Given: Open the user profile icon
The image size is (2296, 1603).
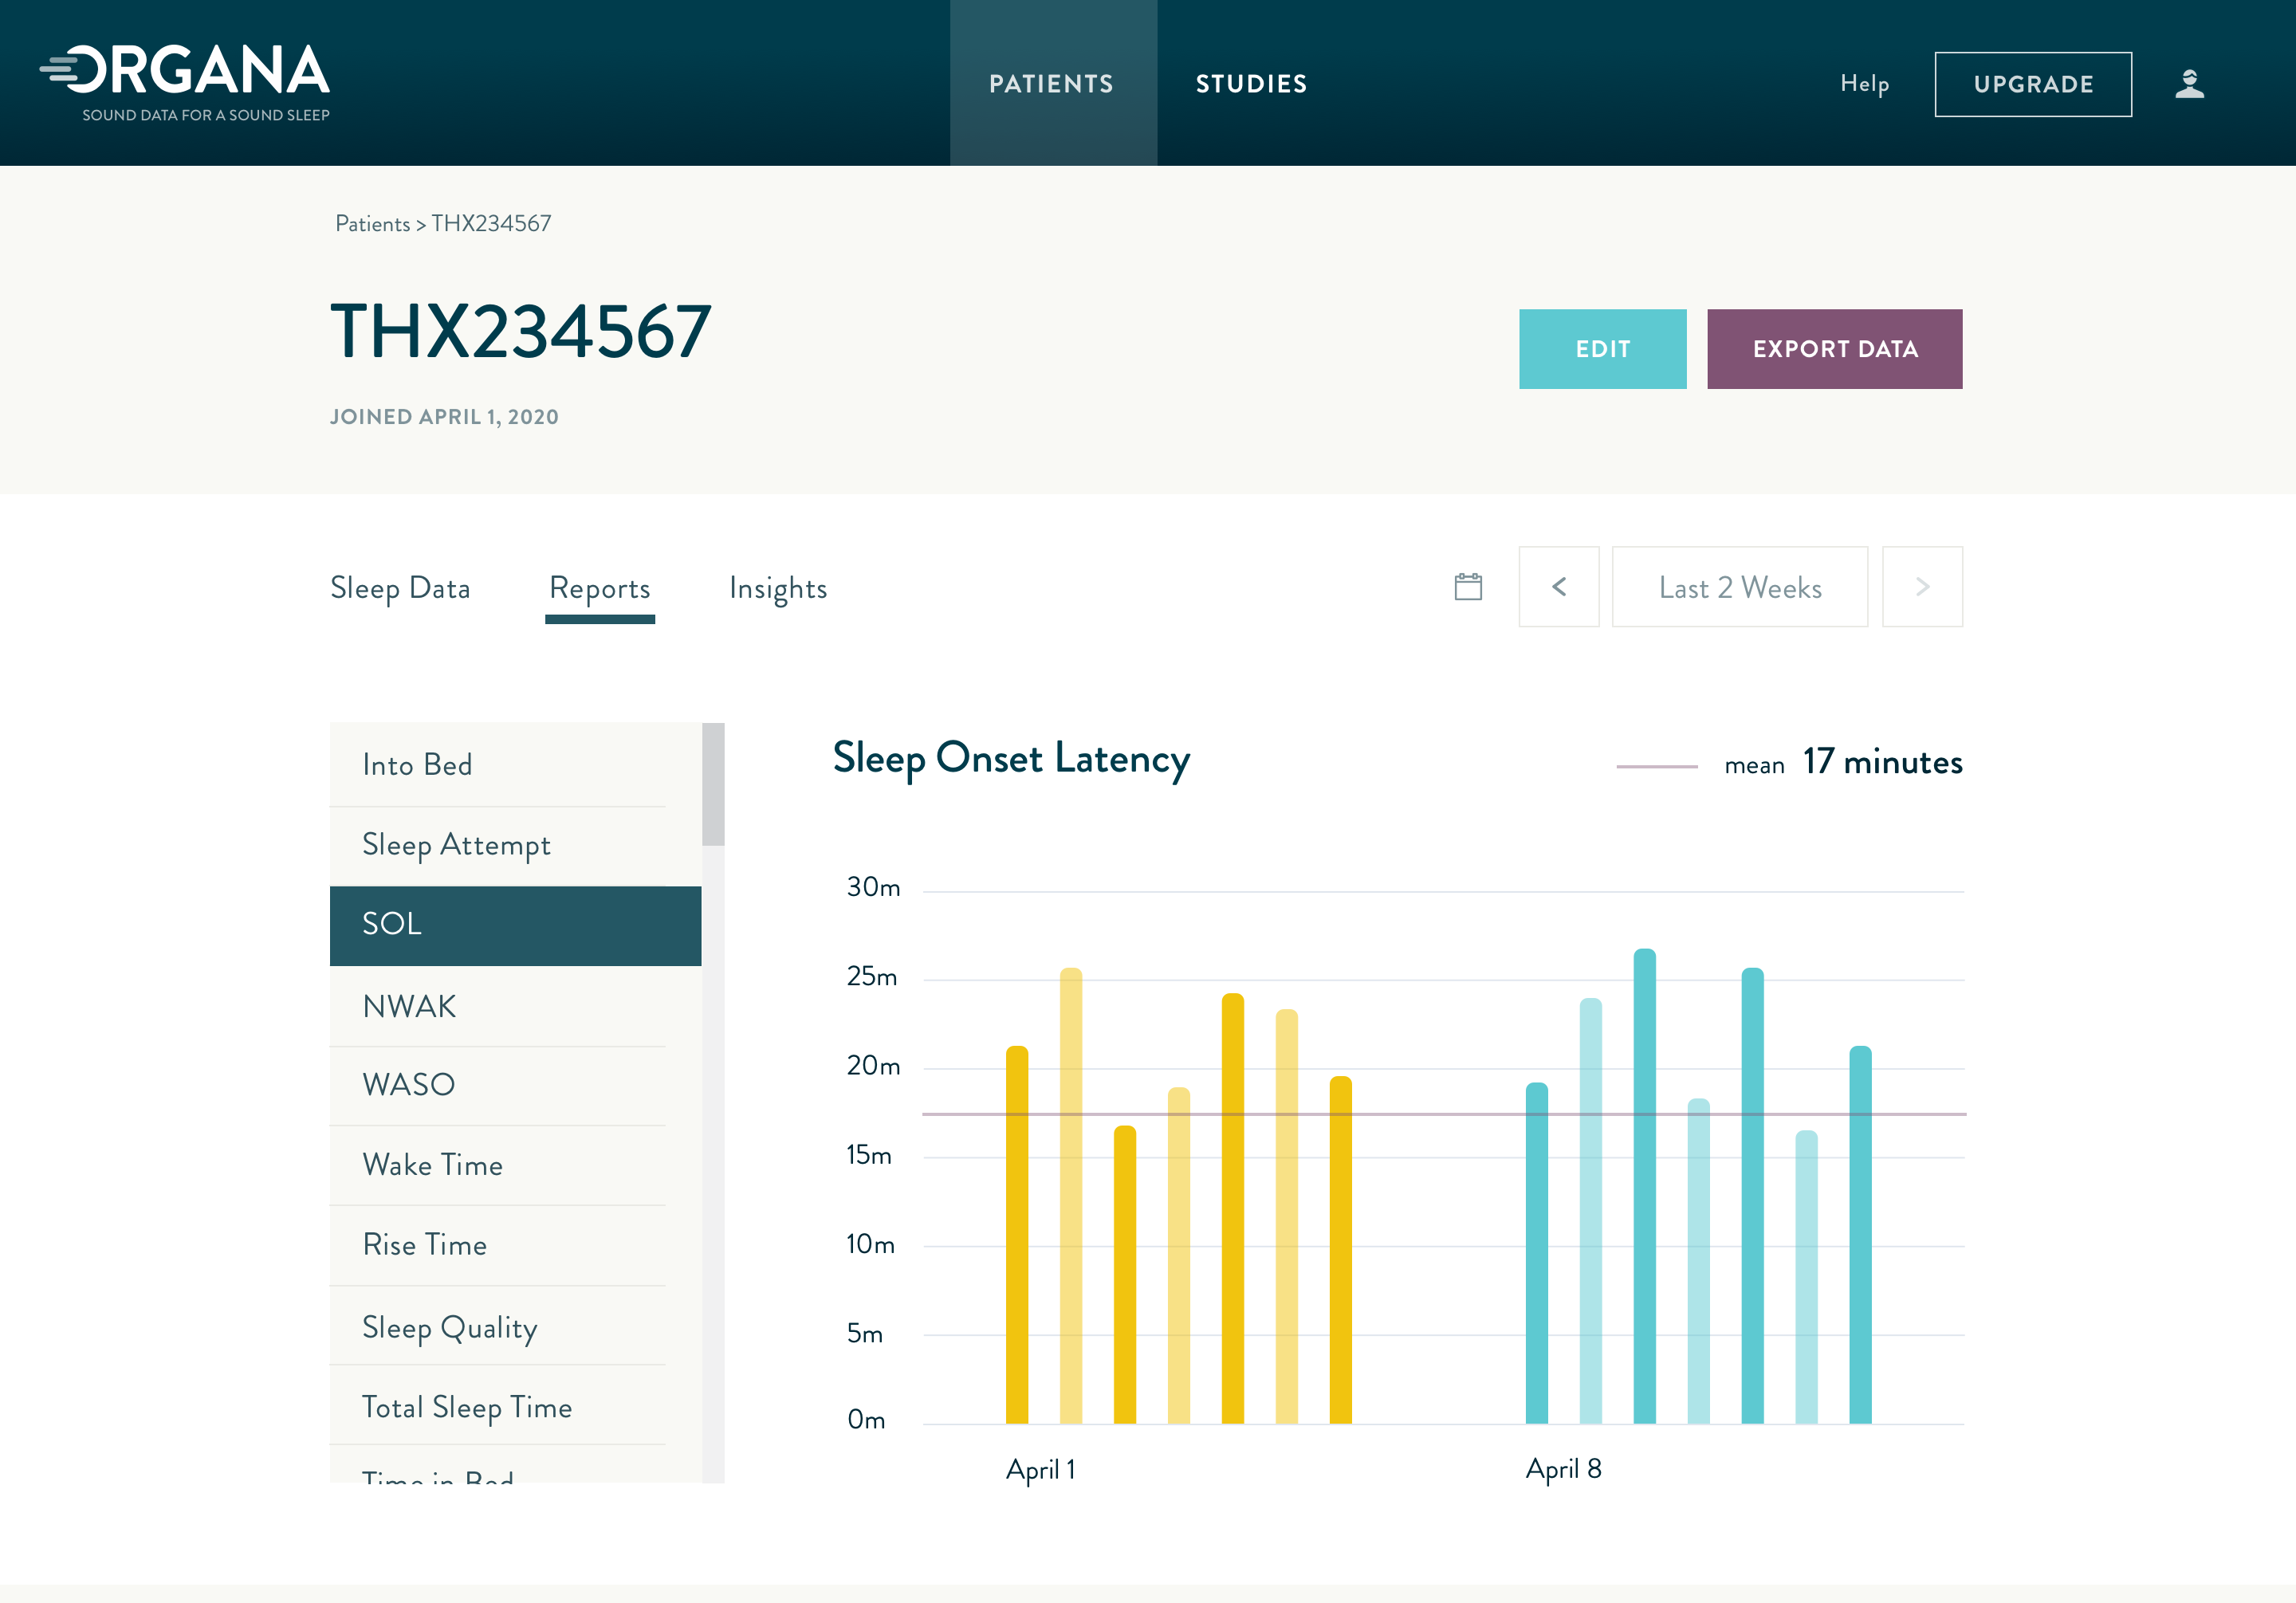Looking at the screenshot, I should [2189, 84].
